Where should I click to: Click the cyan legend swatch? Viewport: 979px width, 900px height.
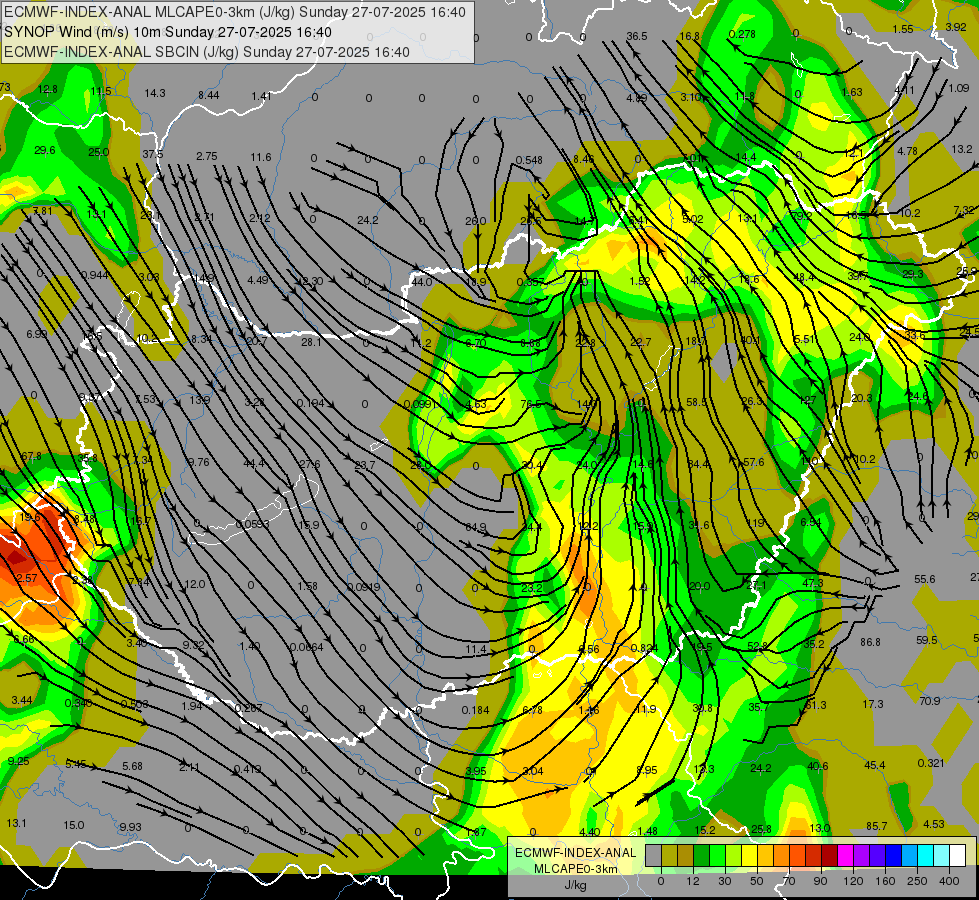(x=926, y=856)
